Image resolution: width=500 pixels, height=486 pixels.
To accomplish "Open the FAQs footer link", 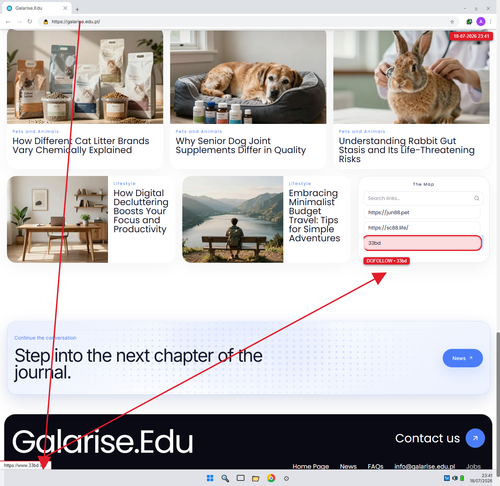I will pyautogui.click(x=375, y=466).
